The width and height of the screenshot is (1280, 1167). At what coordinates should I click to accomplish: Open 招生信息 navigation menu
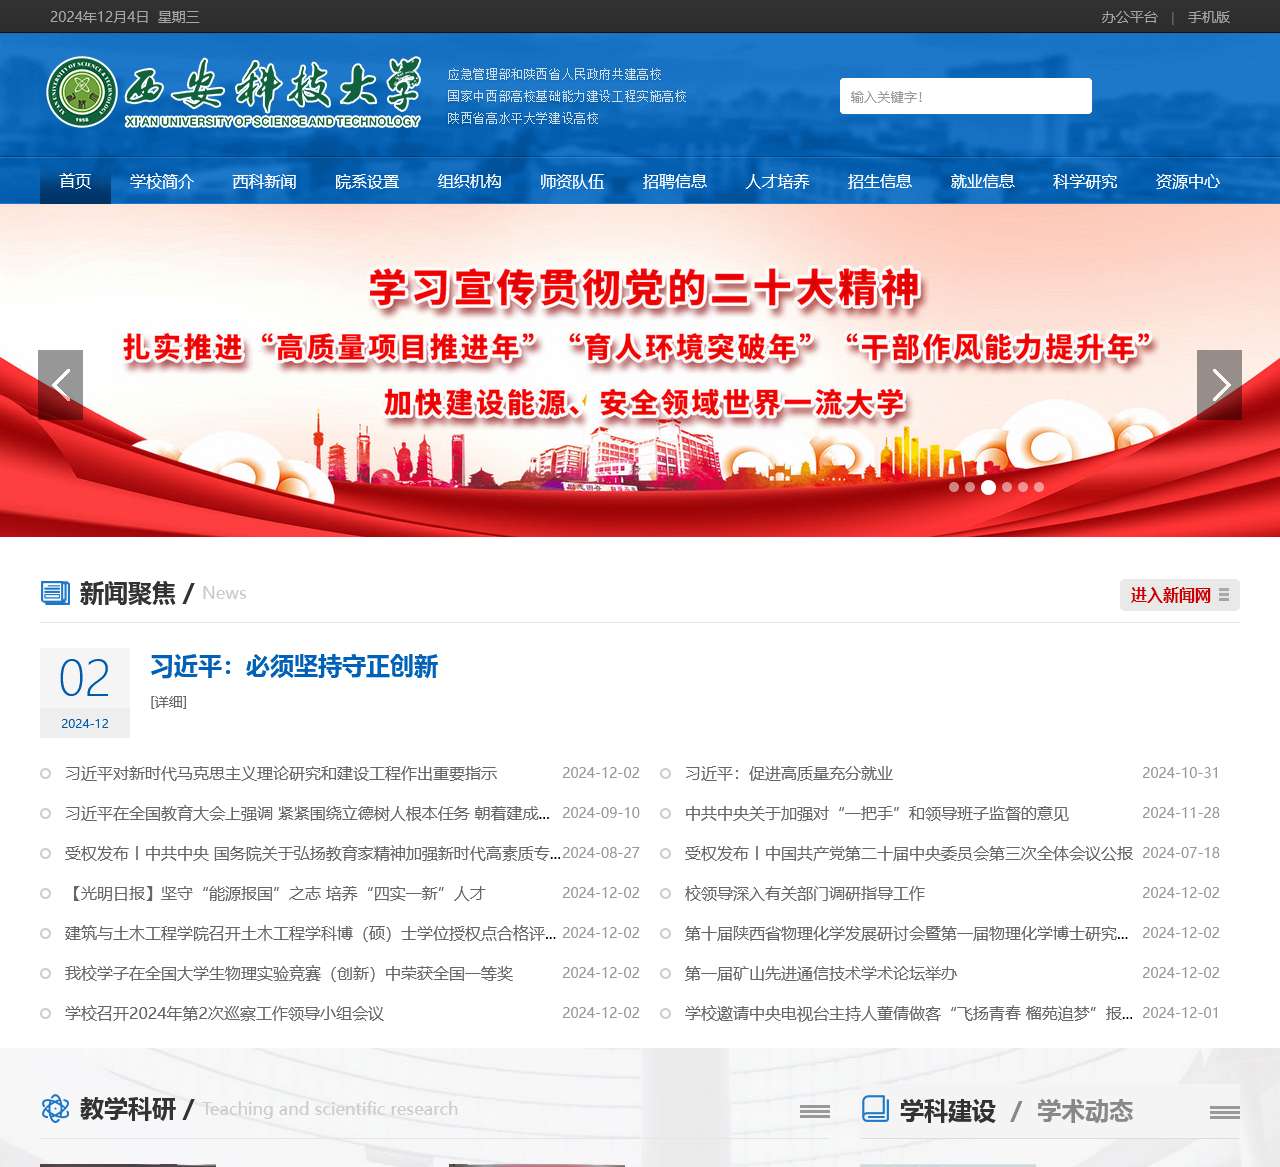(880, 181)
